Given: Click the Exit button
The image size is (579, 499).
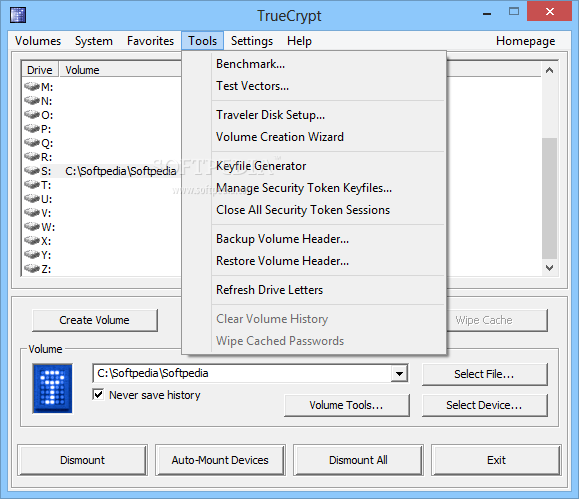Looking at the screenshot, I should 496,460.
